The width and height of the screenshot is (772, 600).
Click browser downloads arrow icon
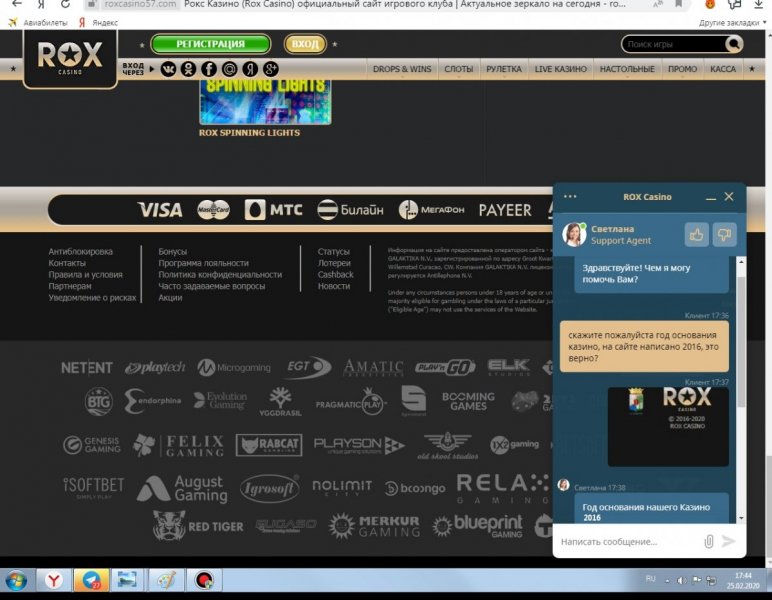click(x=759, y=4)
